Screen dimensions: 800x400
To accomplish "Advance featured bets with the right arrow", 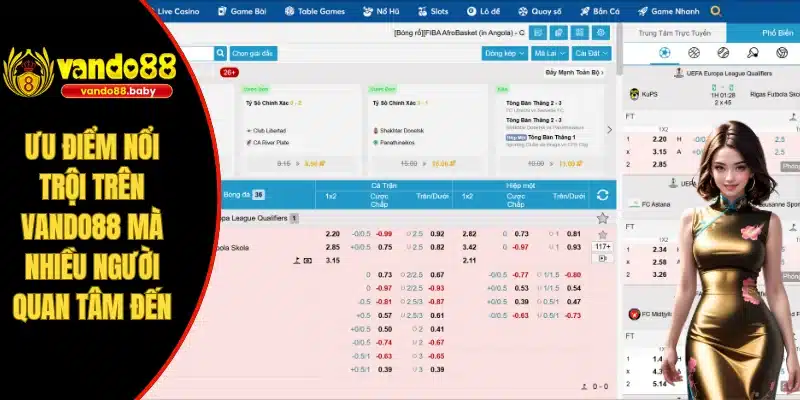I will pyautogui.click(x=609, y=130).
